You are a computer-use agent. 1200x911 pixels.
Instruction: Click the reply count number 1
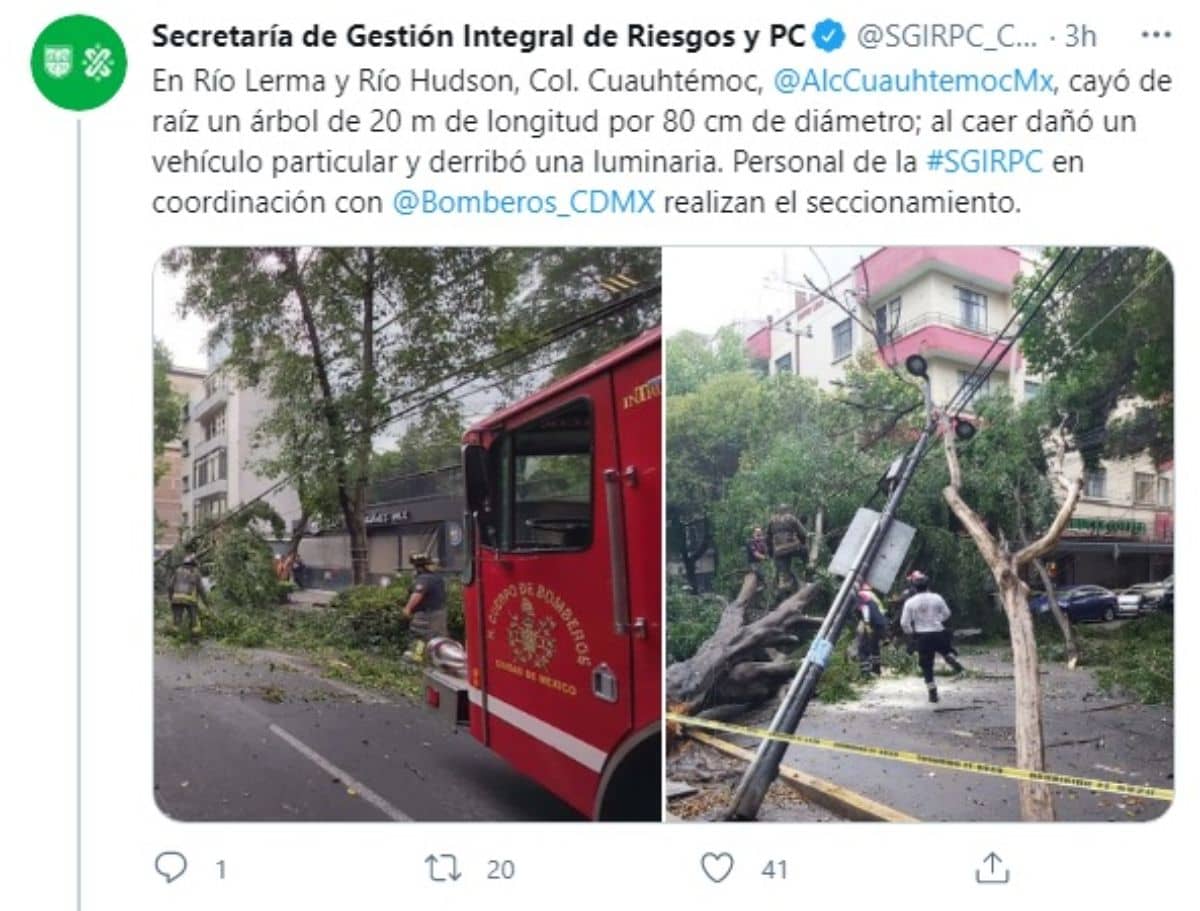point(219,869)
